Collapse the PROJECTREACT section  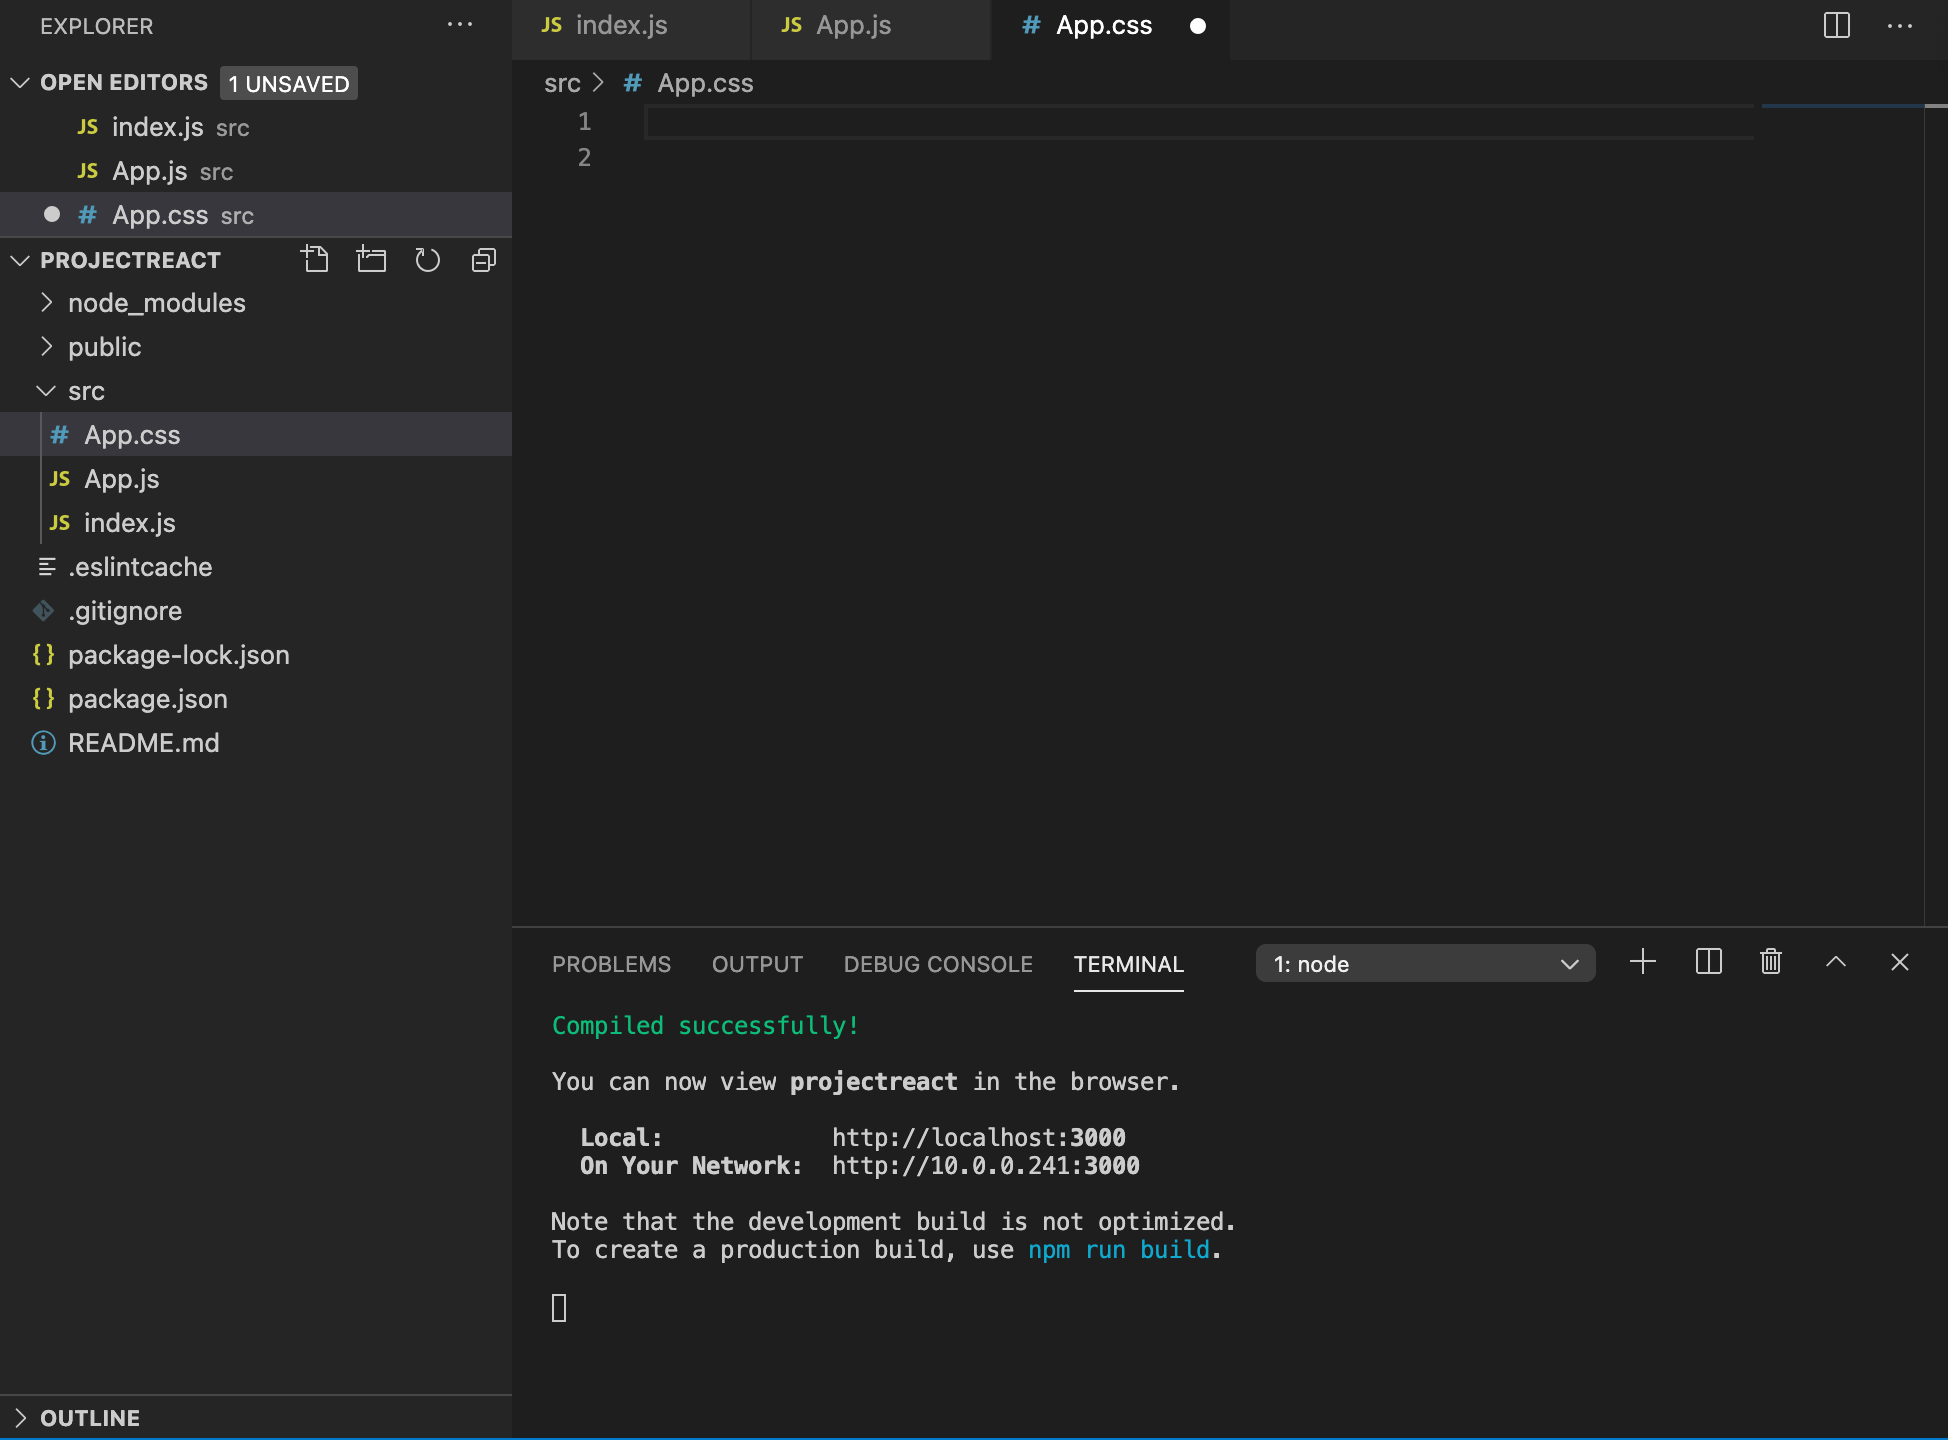(x=19, y=260)
